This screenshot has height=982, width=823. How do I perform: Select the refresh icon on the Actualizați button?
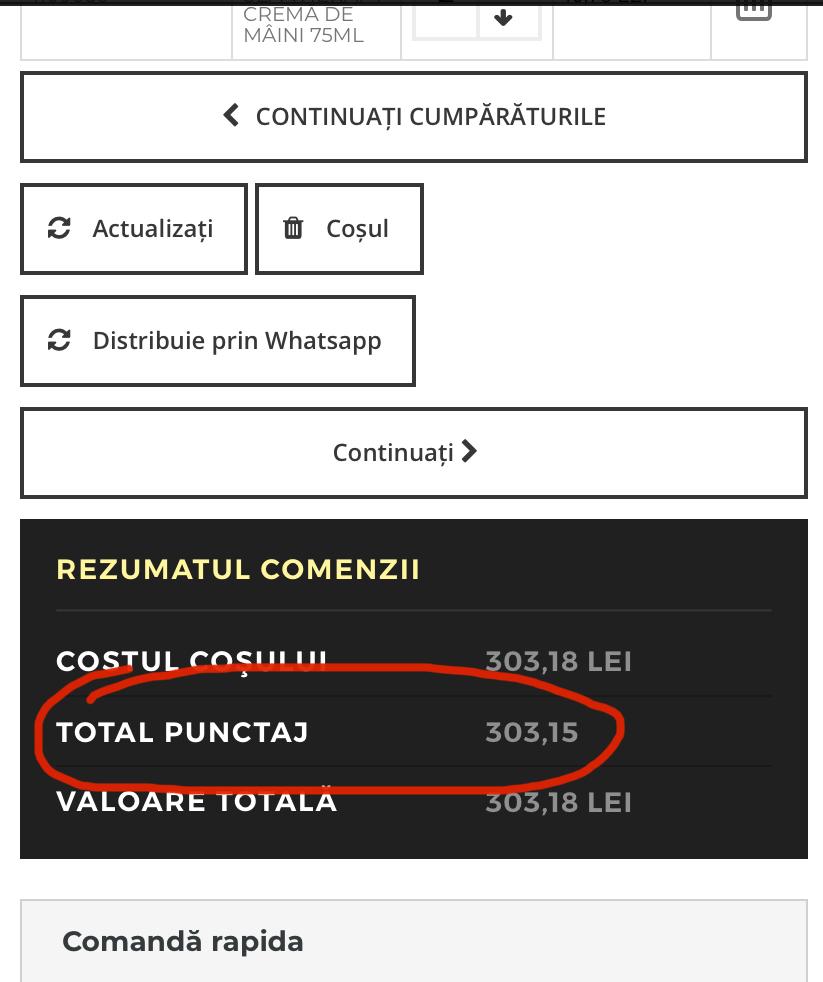tap(59, 228)
